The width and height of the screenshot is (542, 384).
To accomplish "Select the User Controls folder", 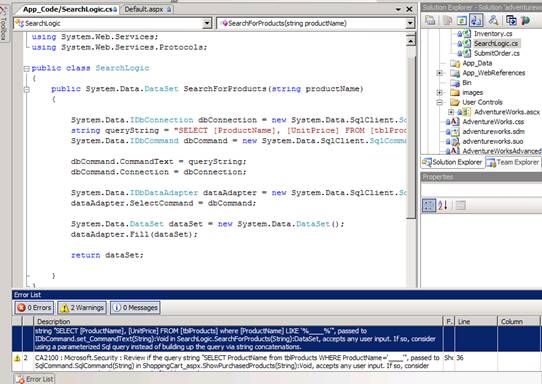I will coord(482,102).
